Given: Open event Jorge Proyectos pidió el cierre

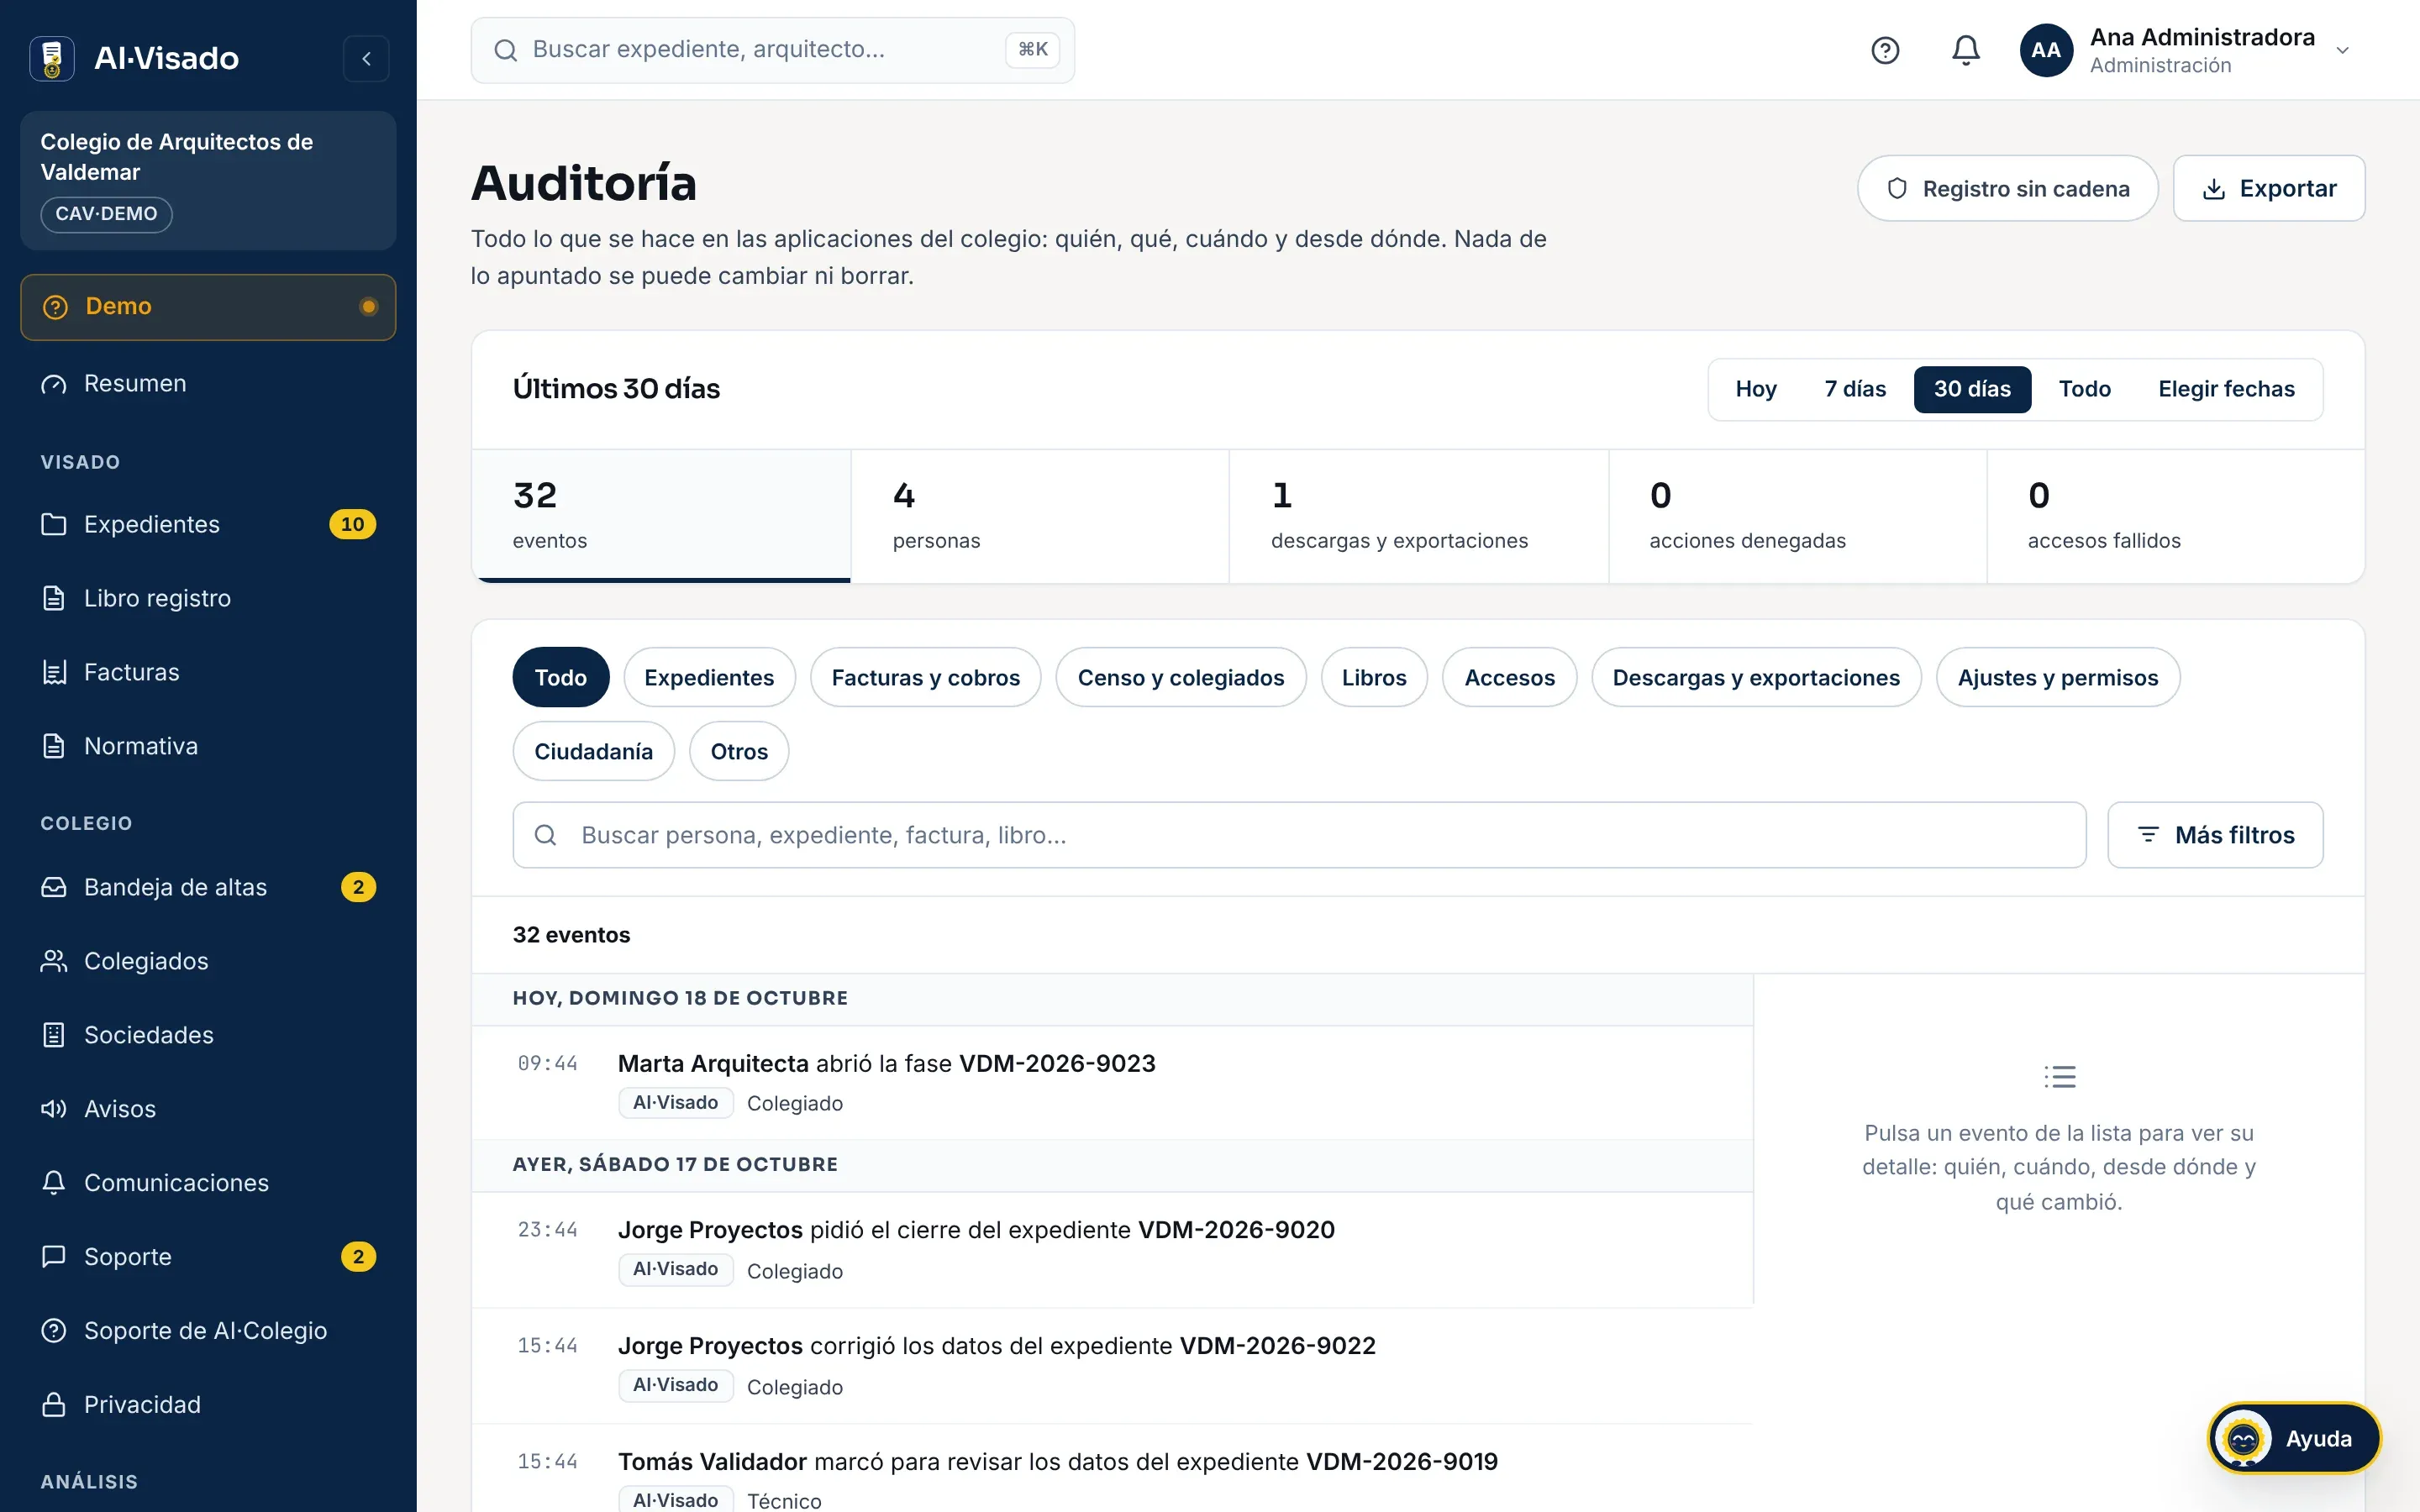Looking at the screenshot, I should click(x=1112, y=1249).
